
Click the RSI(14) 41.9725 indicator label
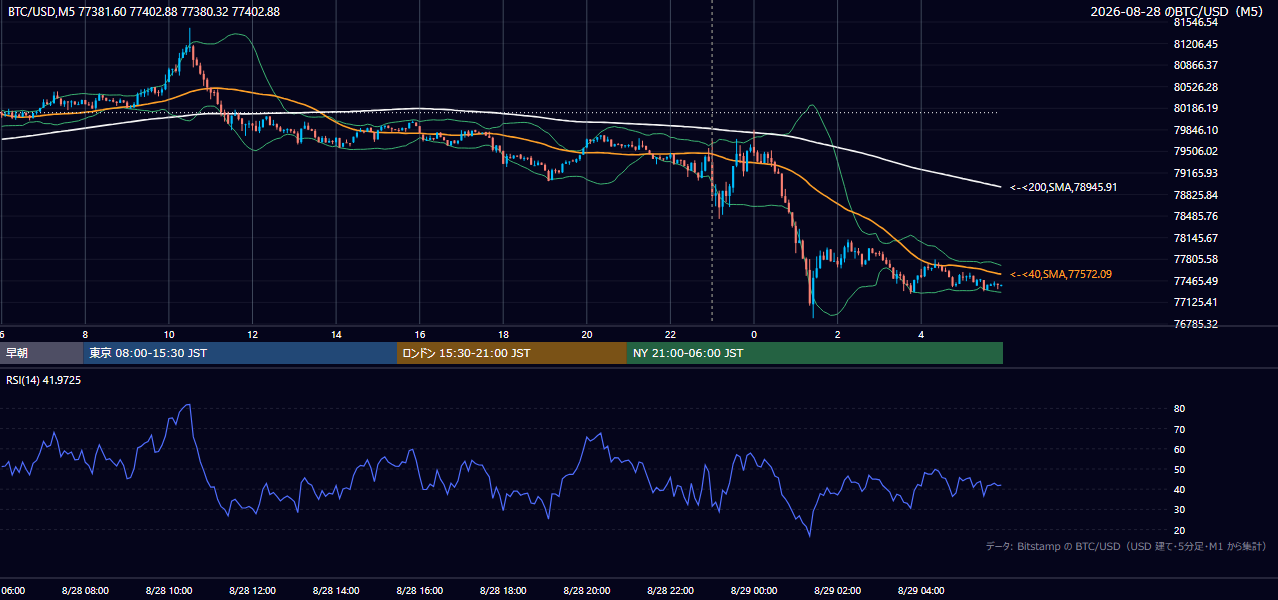(44, 380)
